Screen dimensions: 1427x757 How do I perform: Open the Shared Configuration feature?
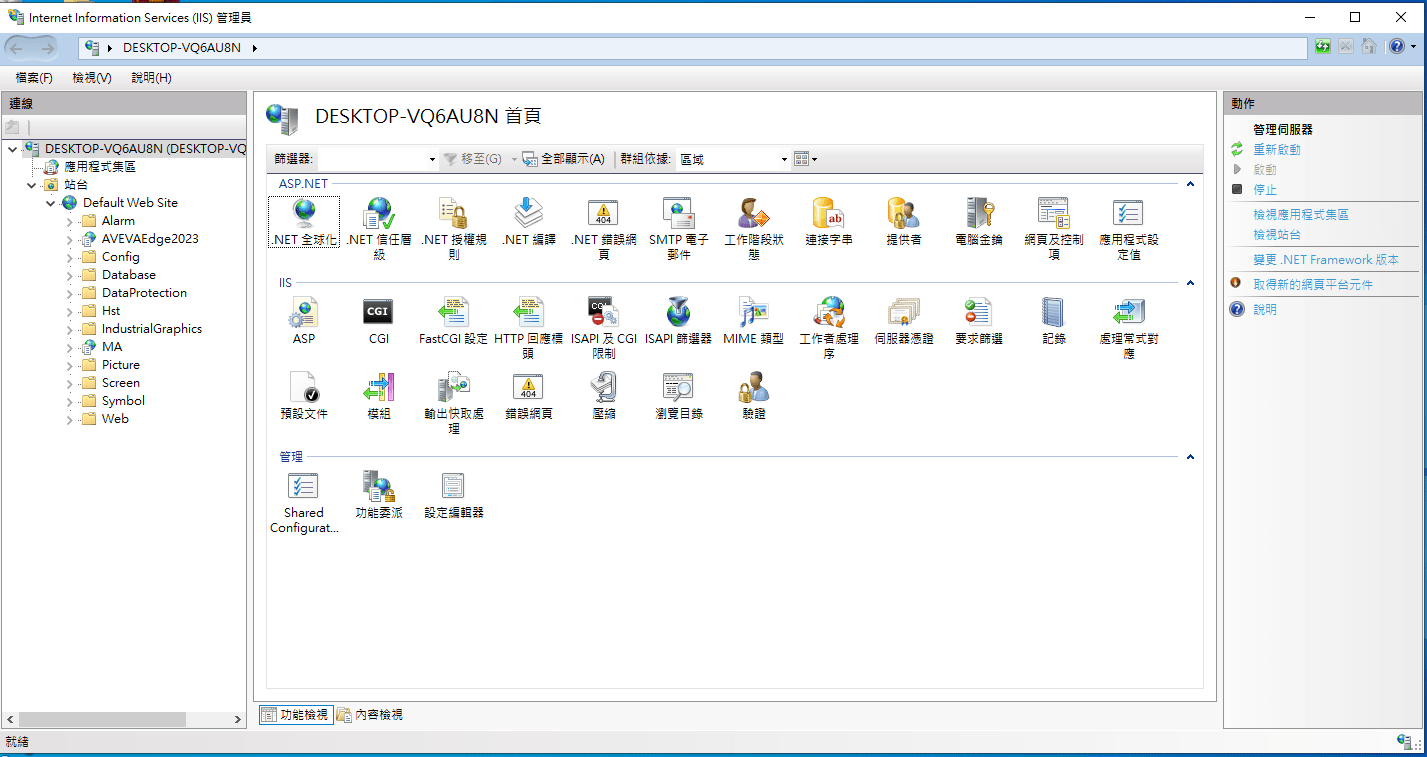coord(304,502)
